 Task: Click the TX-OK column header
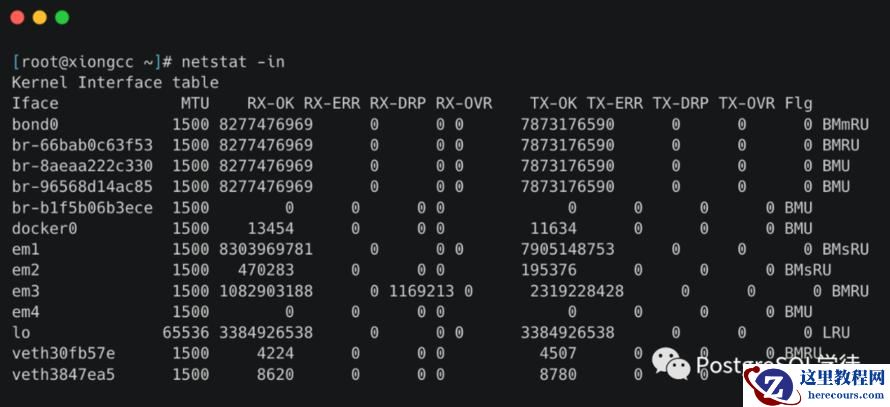(x=554, y=103)
